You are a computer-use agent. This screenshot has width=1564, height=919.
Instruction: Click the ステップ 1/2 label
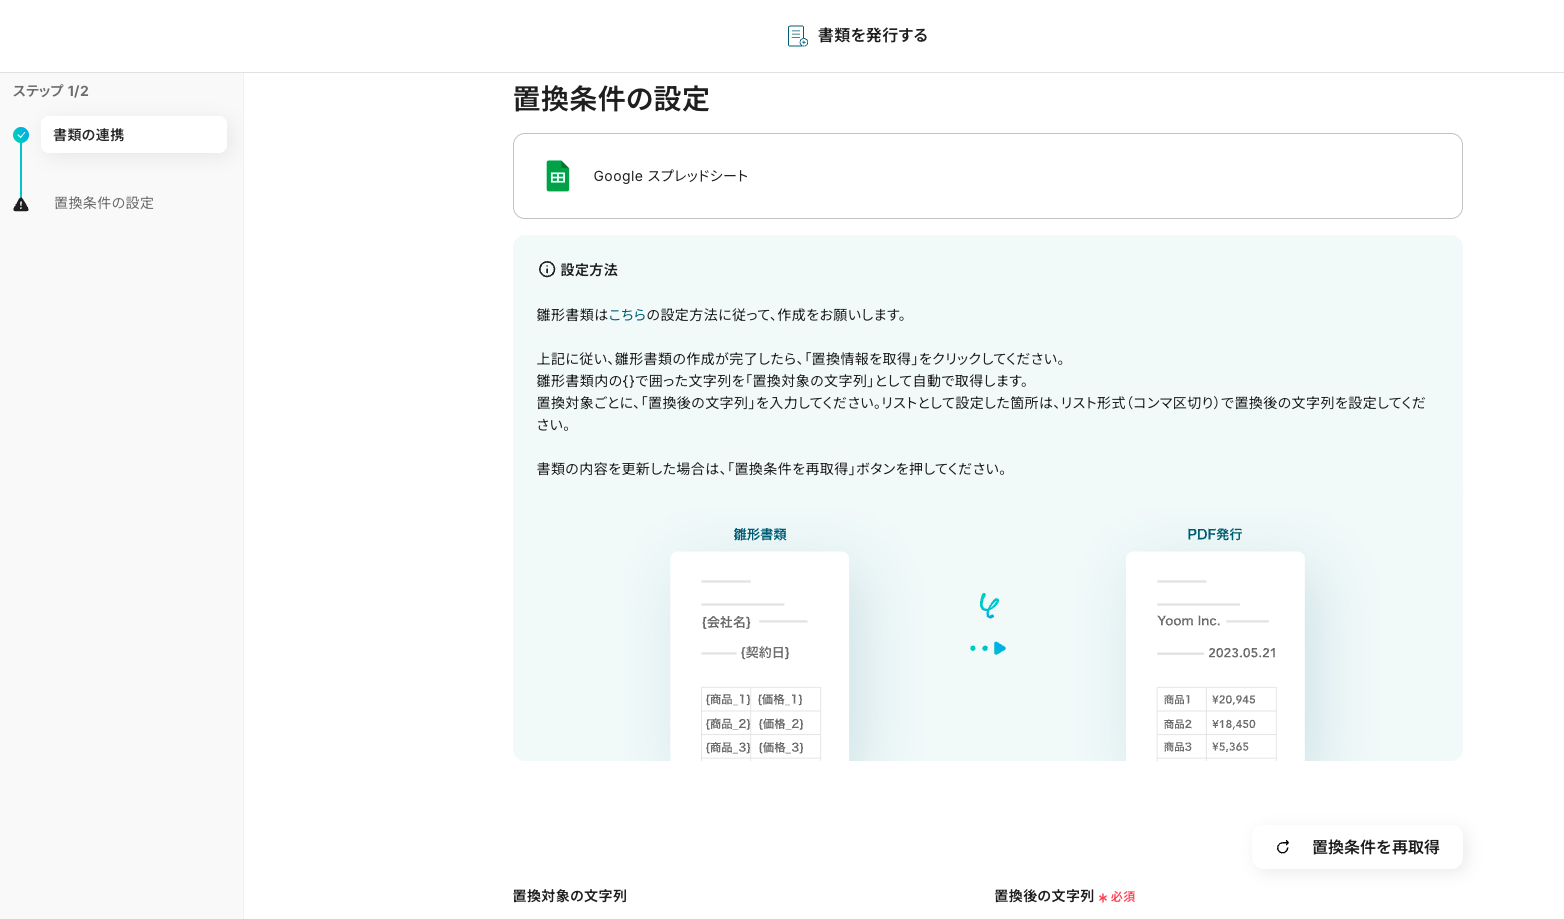(x=51, y=91)
